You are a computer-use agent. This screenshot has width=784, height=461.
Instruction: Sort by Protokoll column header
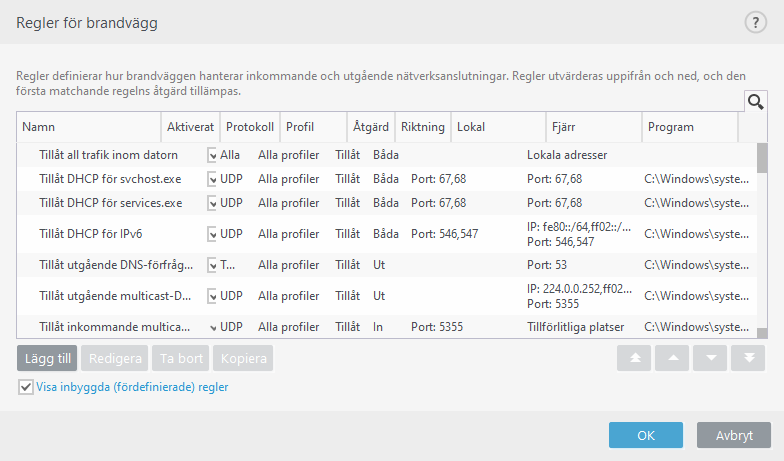[250, 127]
